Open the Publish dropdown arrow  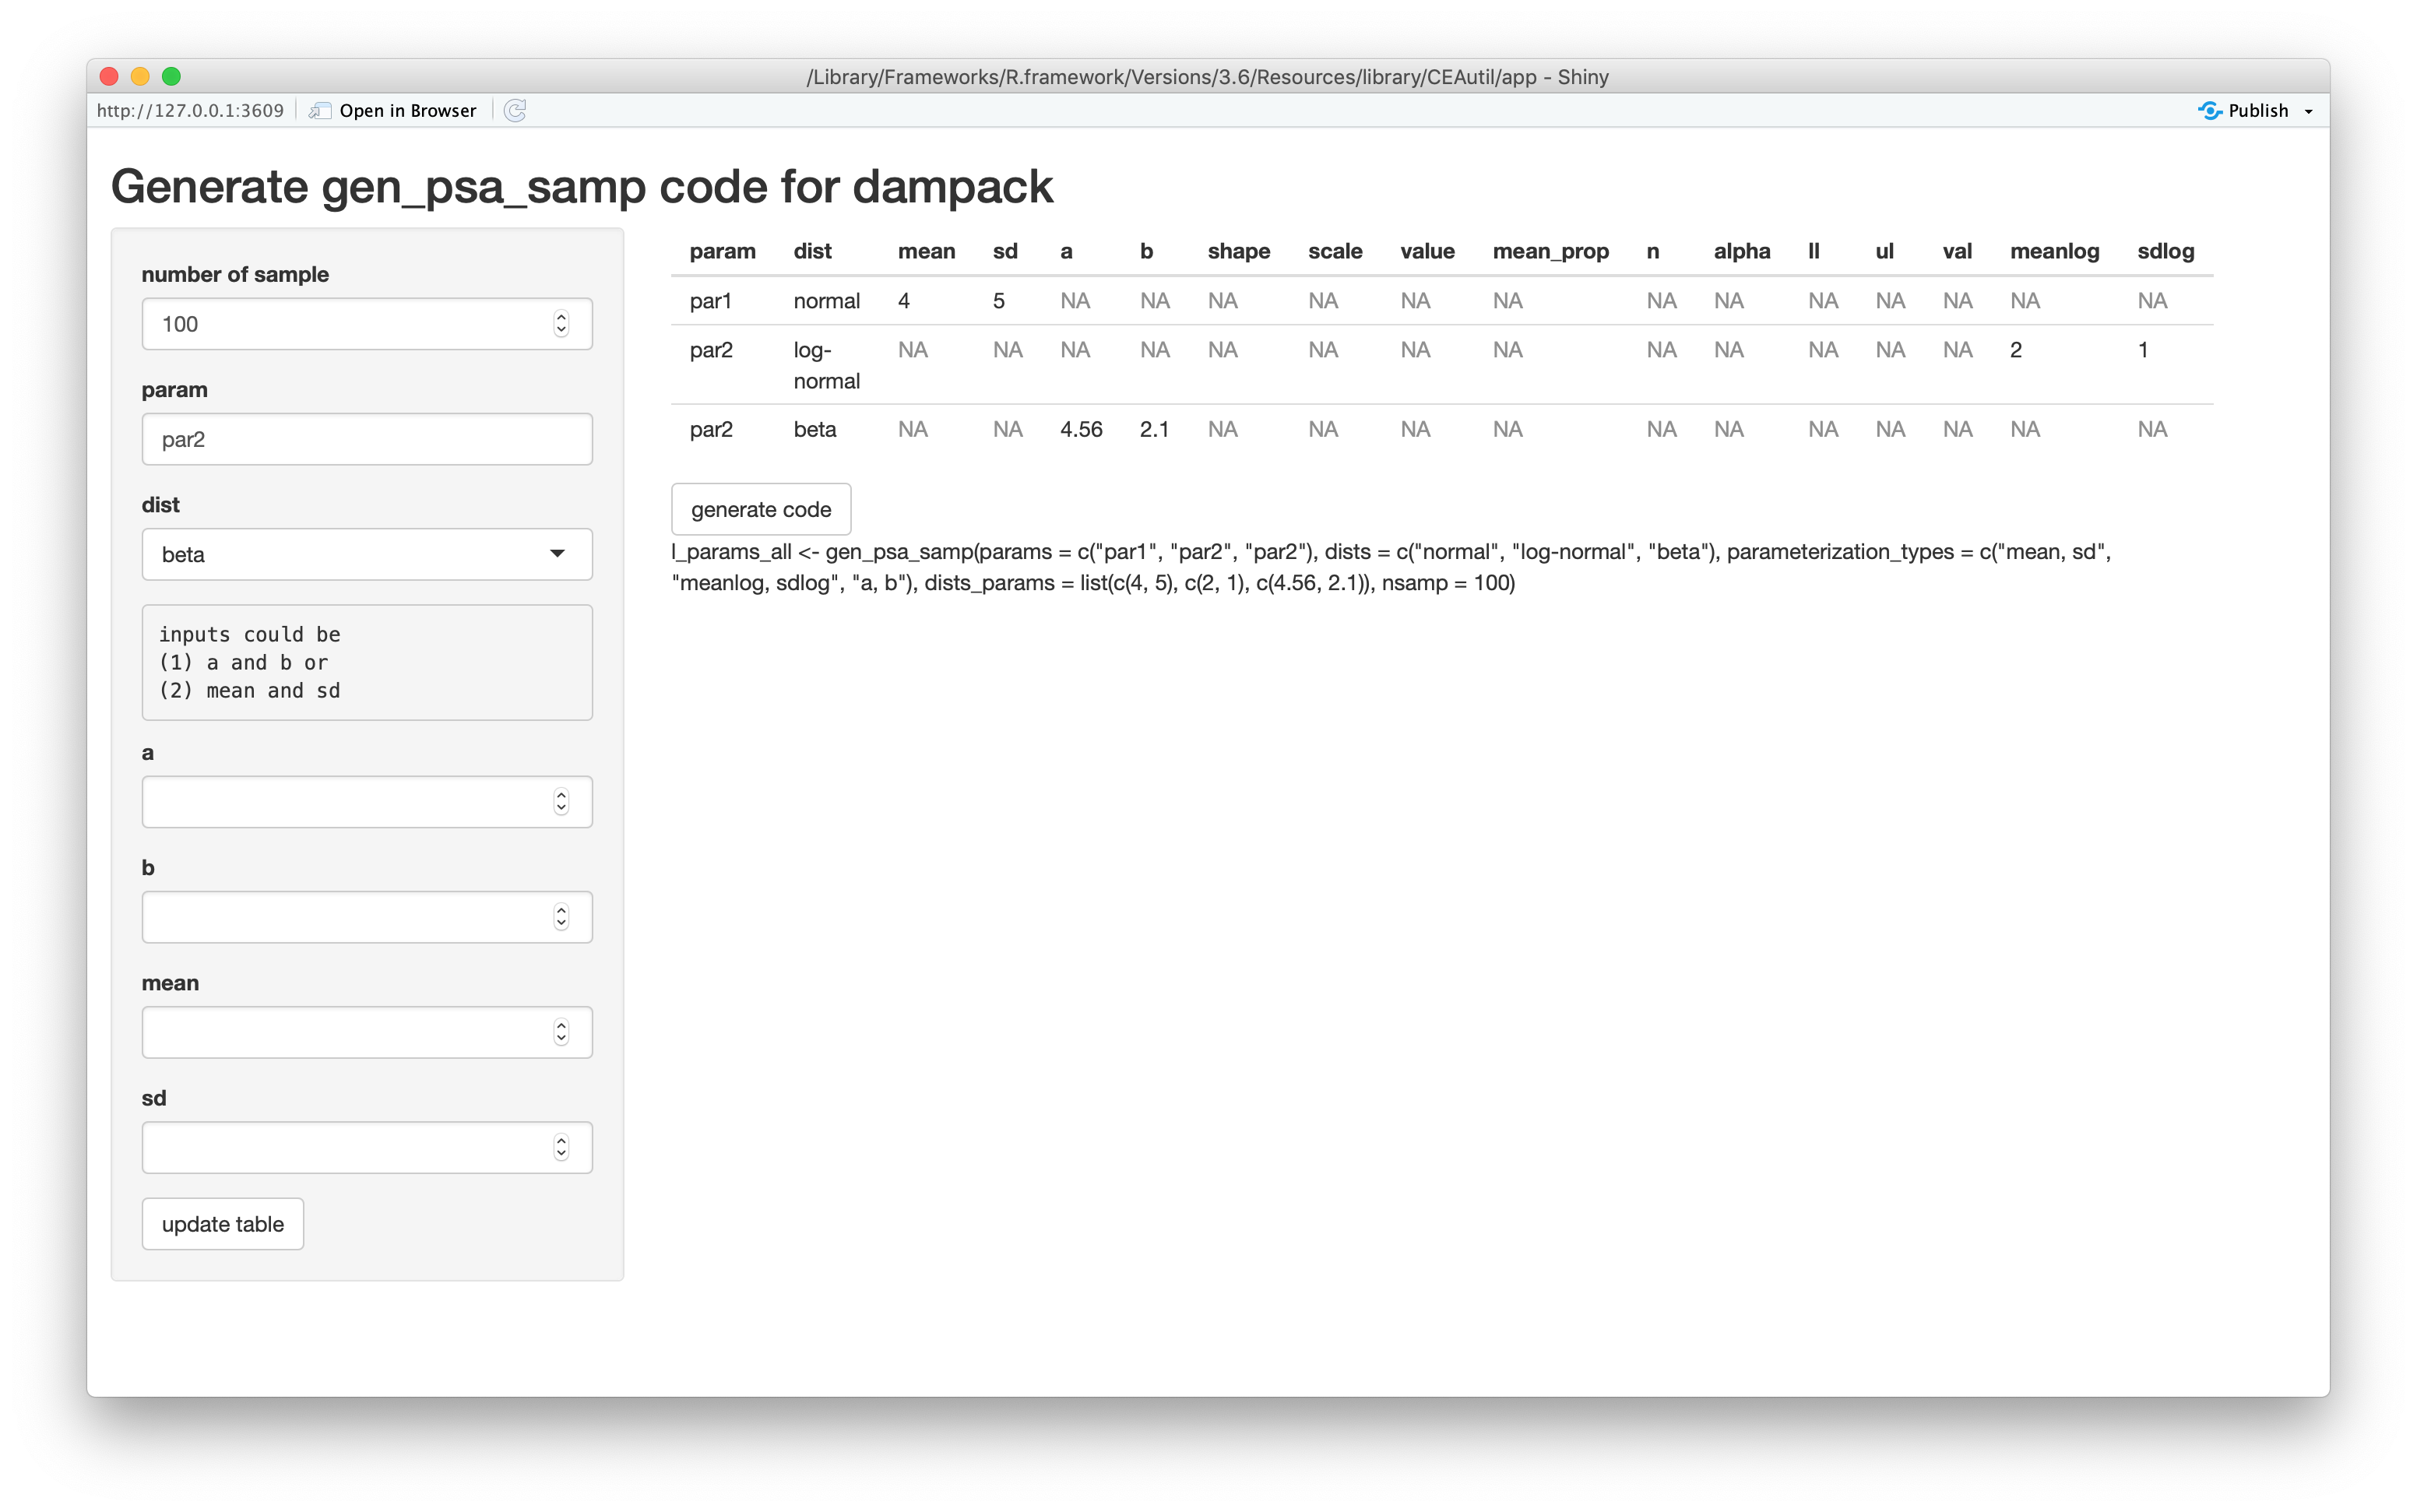tap(2309, 112)
